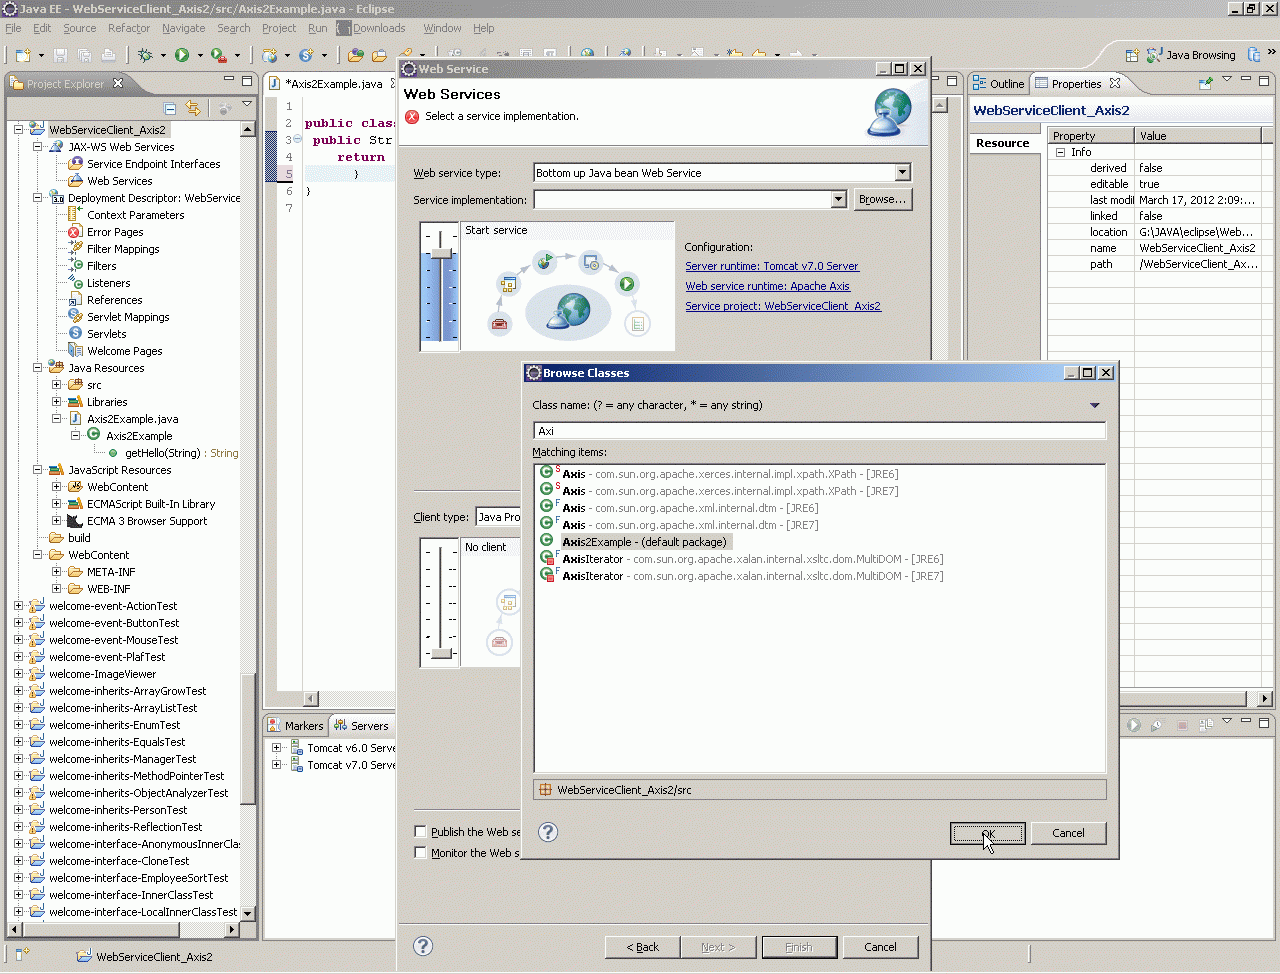Click the Axis2Example.java file icon in explorer

75,419
